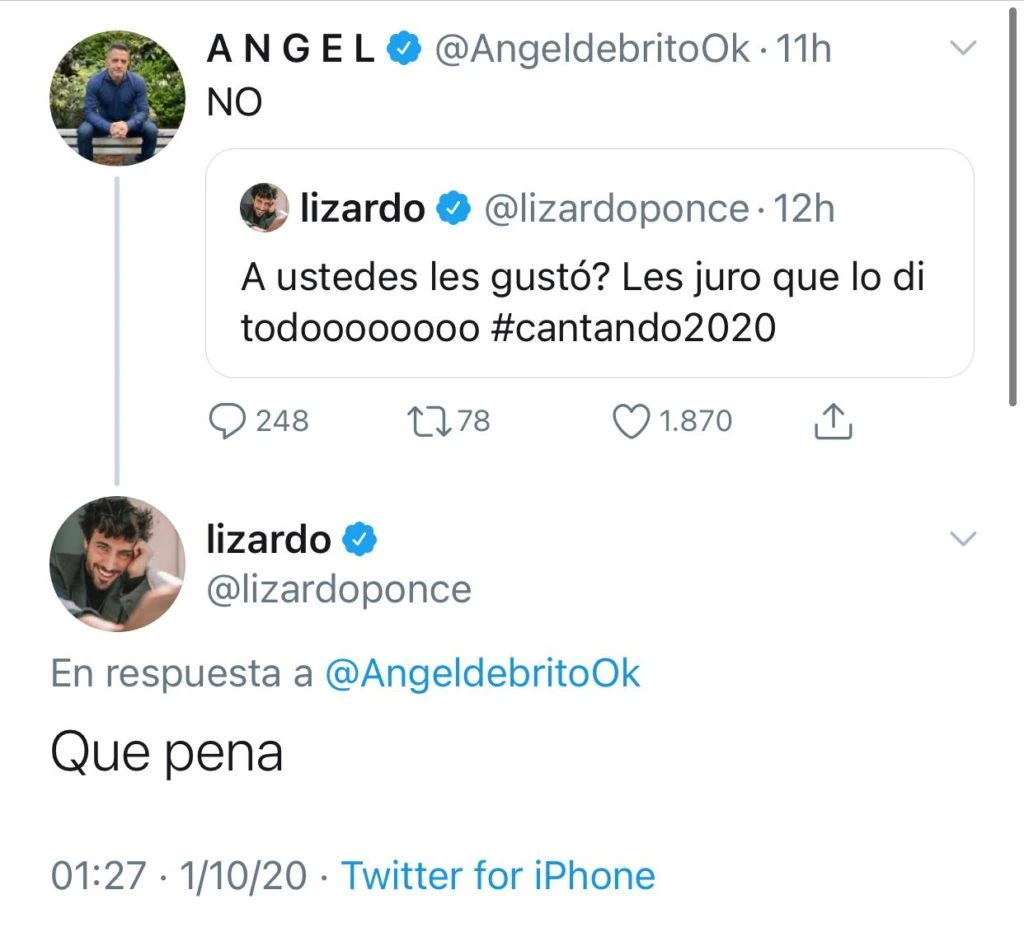The height and width of the screenshot is (932, 1024).
Task: Click the verified badge beside lizardo reply
Action: [360, 540]
